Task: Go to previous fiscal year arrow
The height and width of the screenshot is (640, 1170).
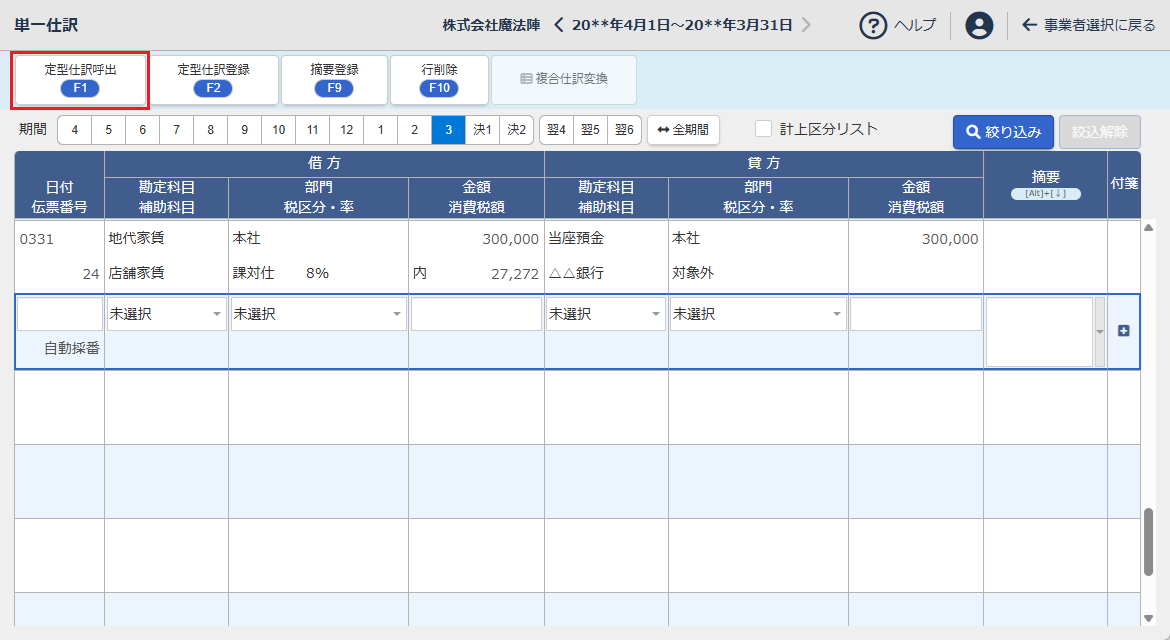Action: (559, 25)
